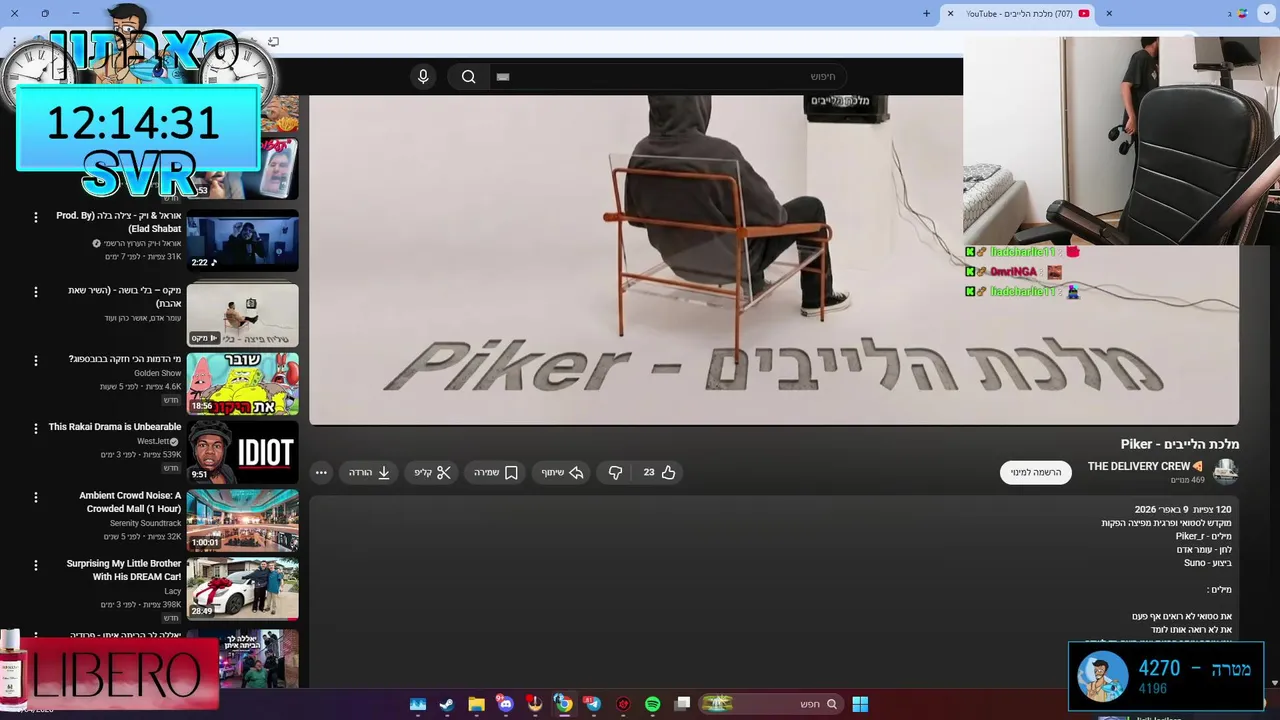This screenshot has width=1280, height=720.
Task: Open options menu for Ambient Crowd Noise video
Action: click(x=36, y=497)
